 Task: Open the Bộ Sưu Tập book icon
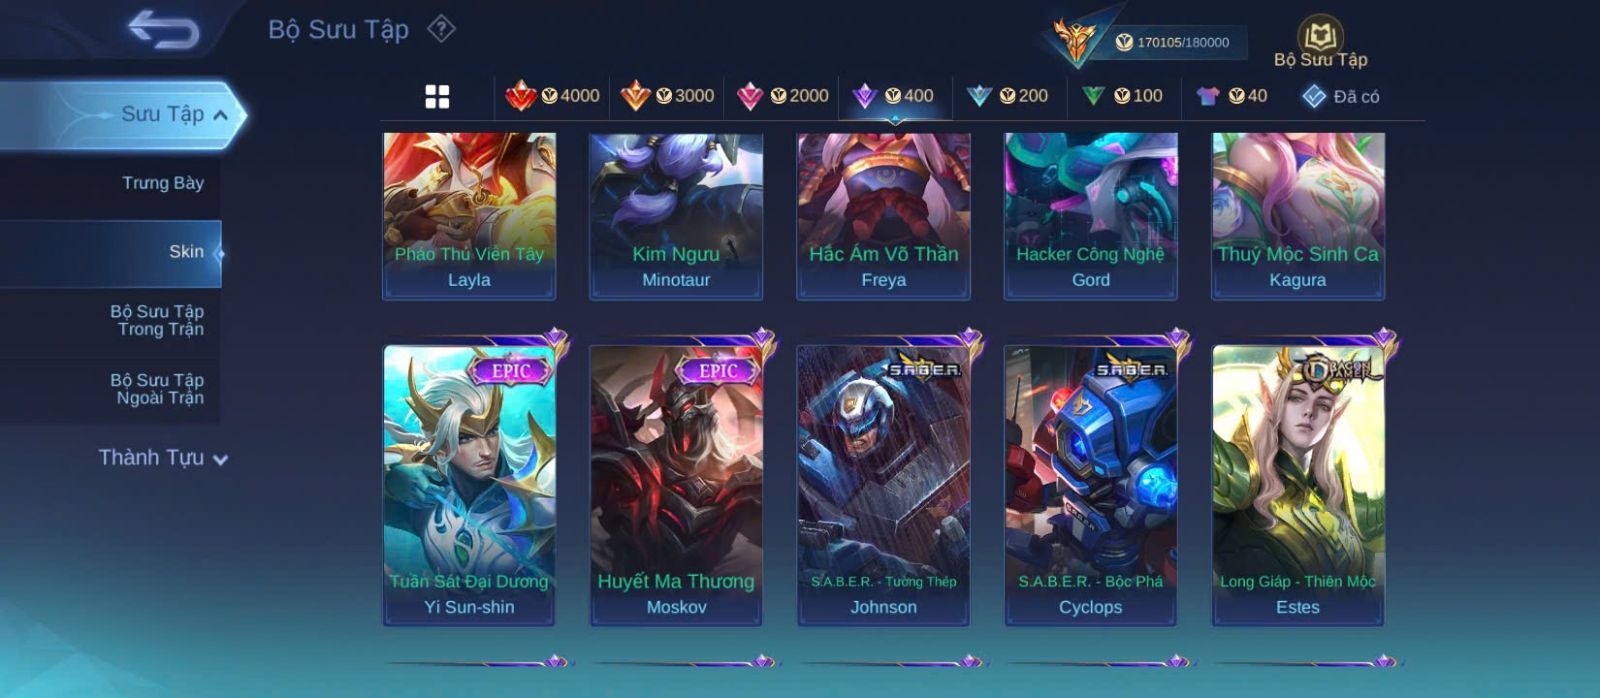coord(1320,43)
